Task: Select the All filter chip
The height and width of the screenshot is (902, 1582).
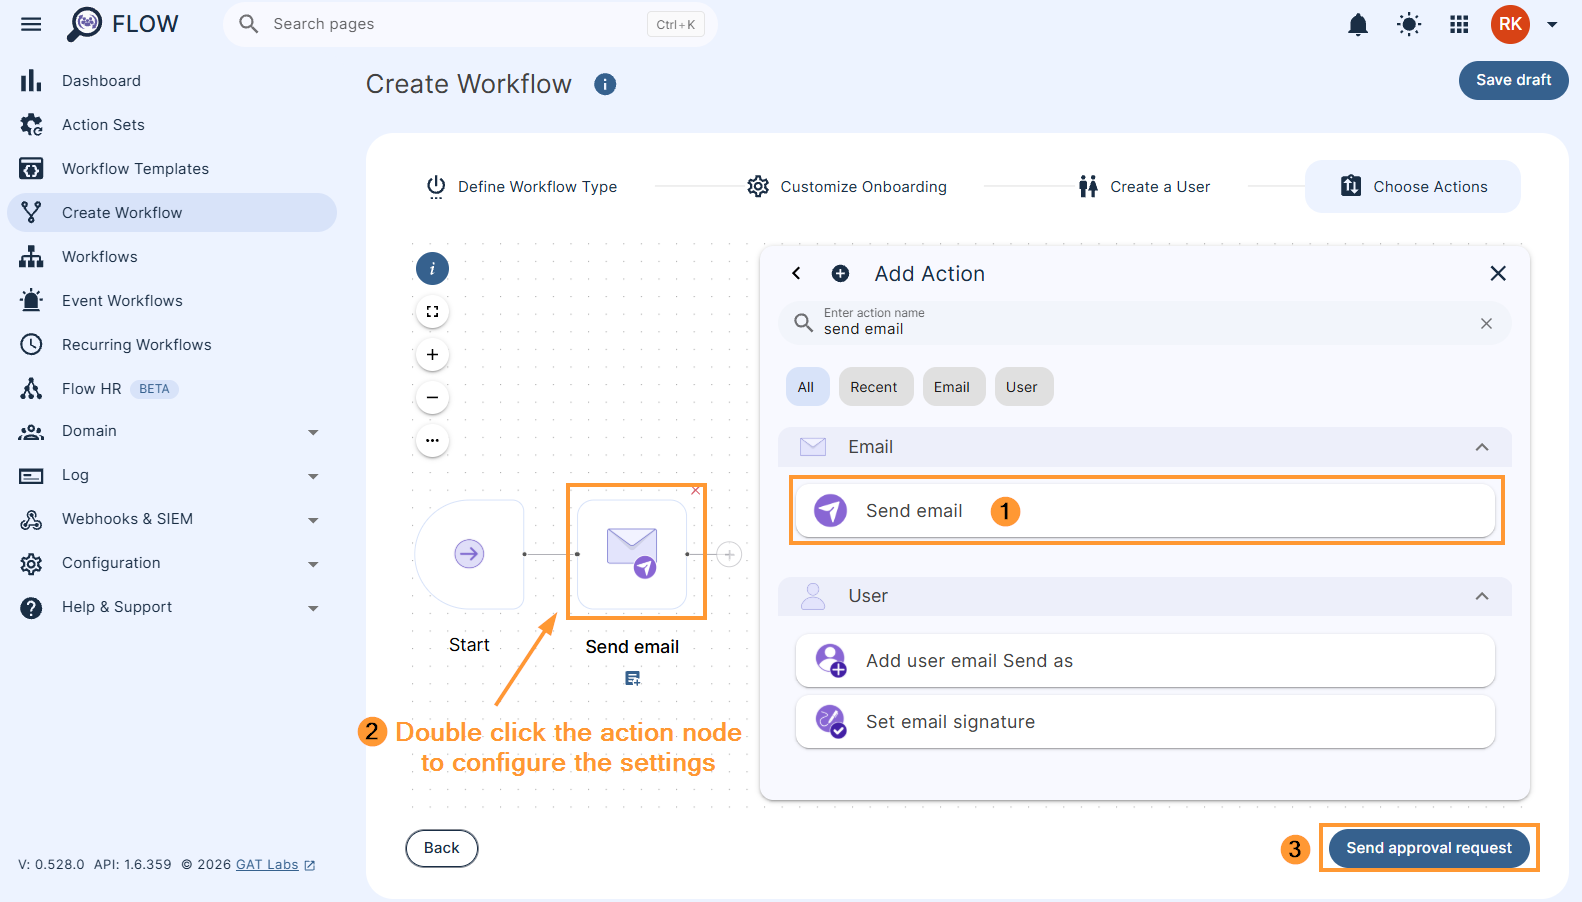Action: click(806, 387)
